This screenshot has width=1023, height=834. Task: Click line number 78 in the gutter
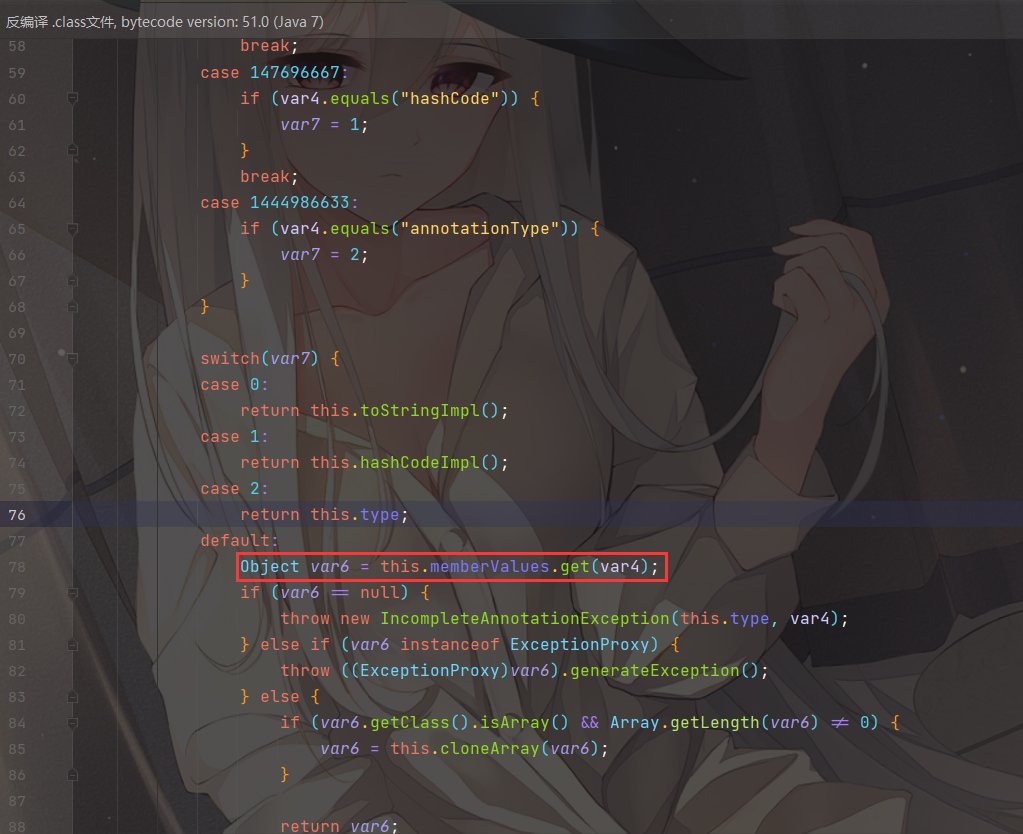pos(17,567)
